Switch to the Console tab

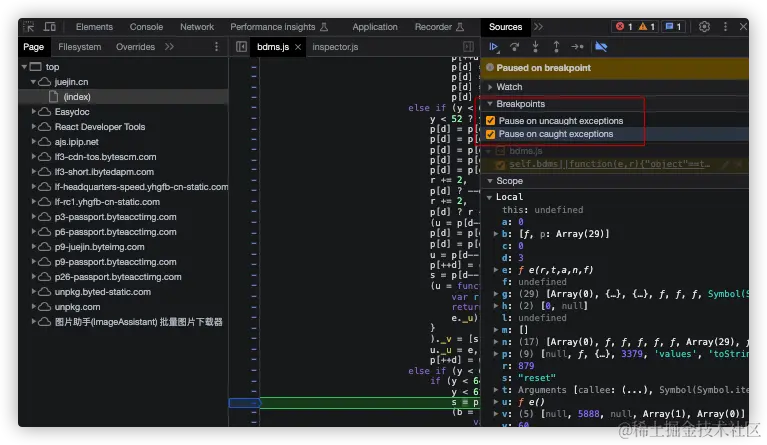click(146, 27)
